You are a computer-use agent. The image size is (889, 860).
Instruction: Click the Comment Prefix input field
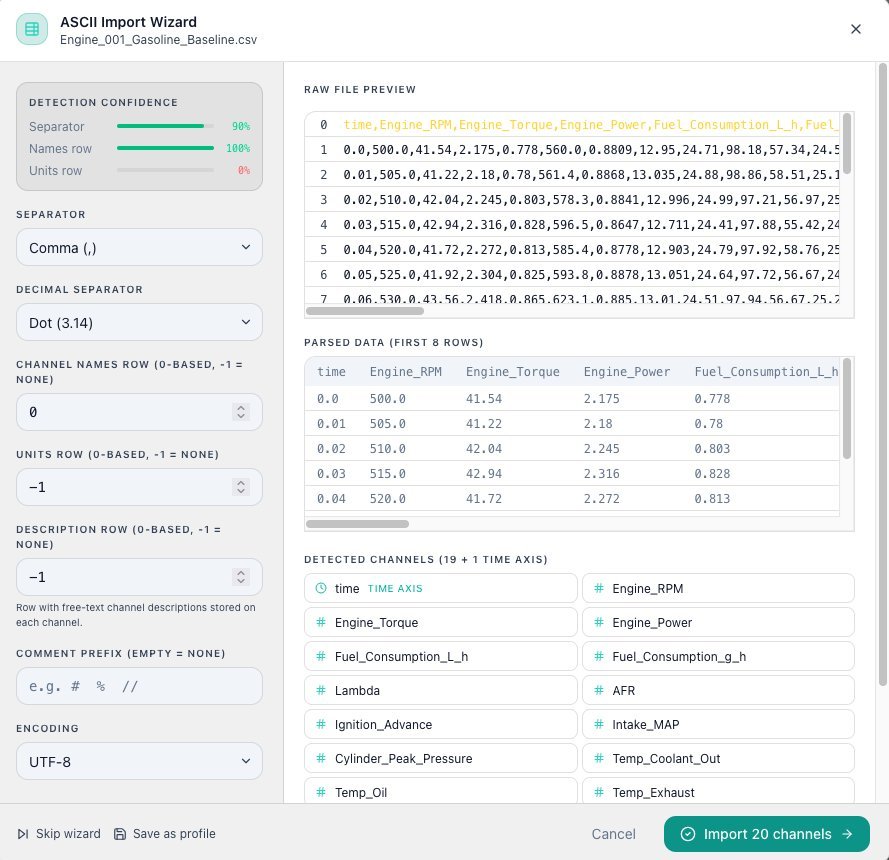coord(139,686)
